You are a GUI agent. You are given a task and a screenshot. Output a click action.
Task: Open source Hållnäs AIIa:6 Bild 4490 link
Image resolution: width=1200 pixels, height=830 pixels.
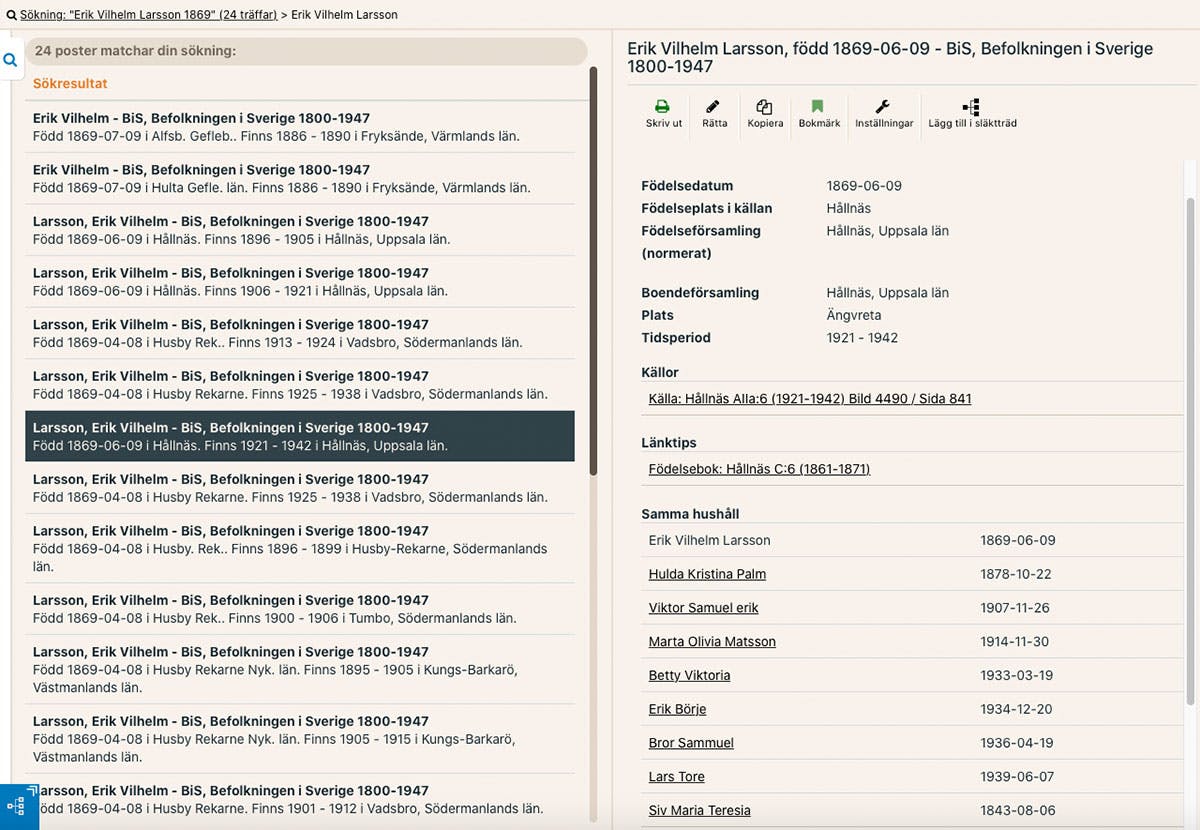click(x=810, y=399)
